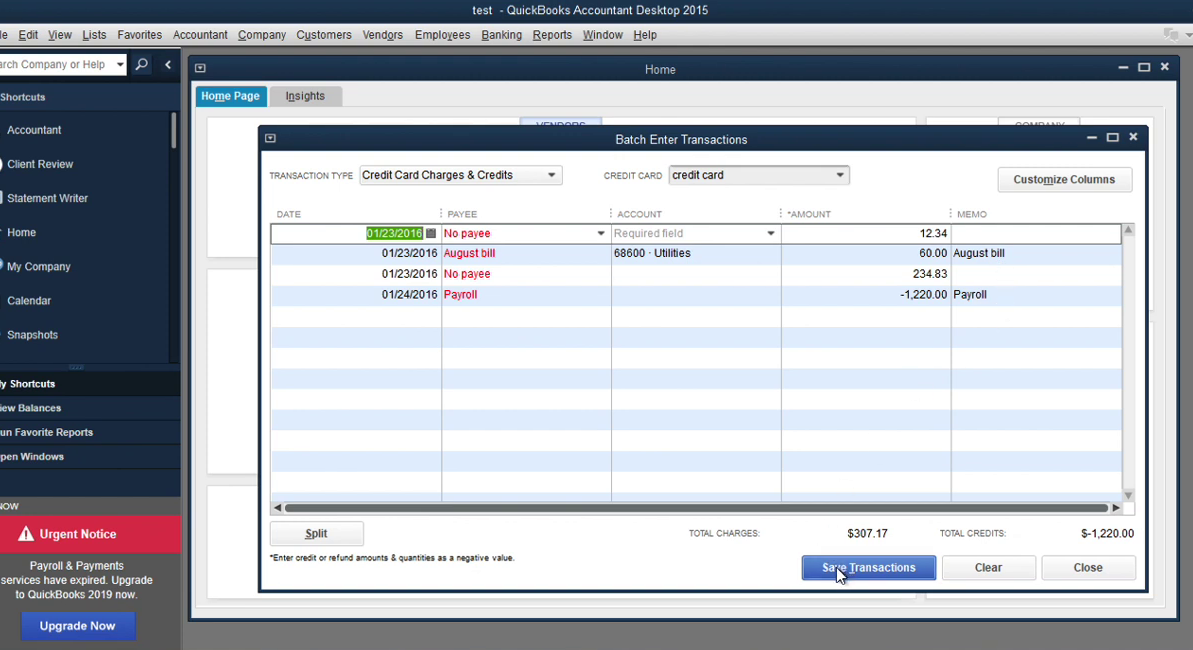Image resolution: width=1193 pixels, height=650 pixels.
Task: Minimize the Batch Enter Transactions window
Action: tap(1092, 138)
